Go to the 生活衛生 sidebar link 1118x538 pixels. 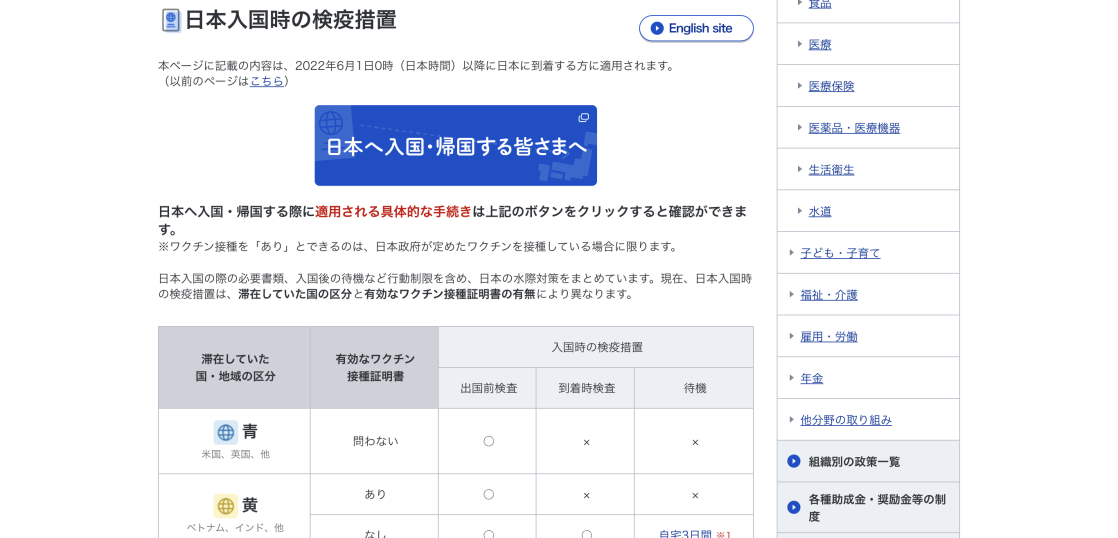click(x=831, y=170)
